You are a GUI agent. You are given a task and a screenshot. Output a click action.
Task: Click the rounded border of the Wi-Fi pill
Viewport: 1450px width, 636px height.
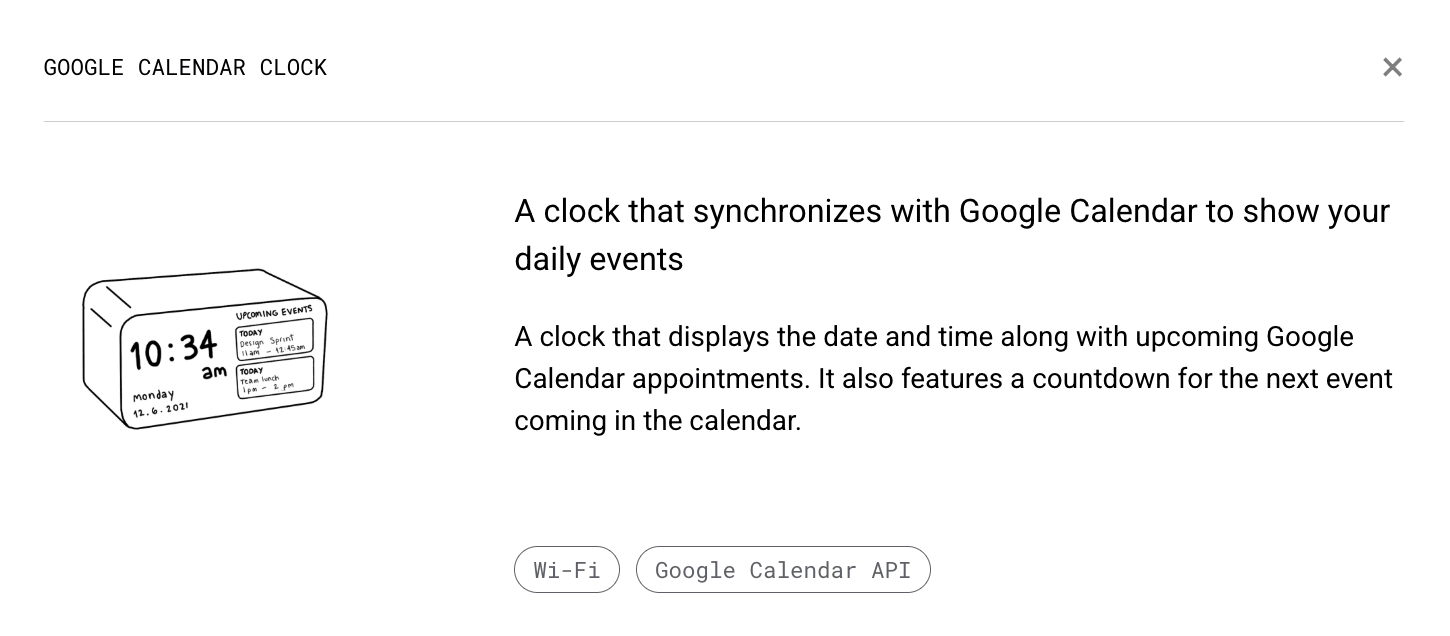567,548
